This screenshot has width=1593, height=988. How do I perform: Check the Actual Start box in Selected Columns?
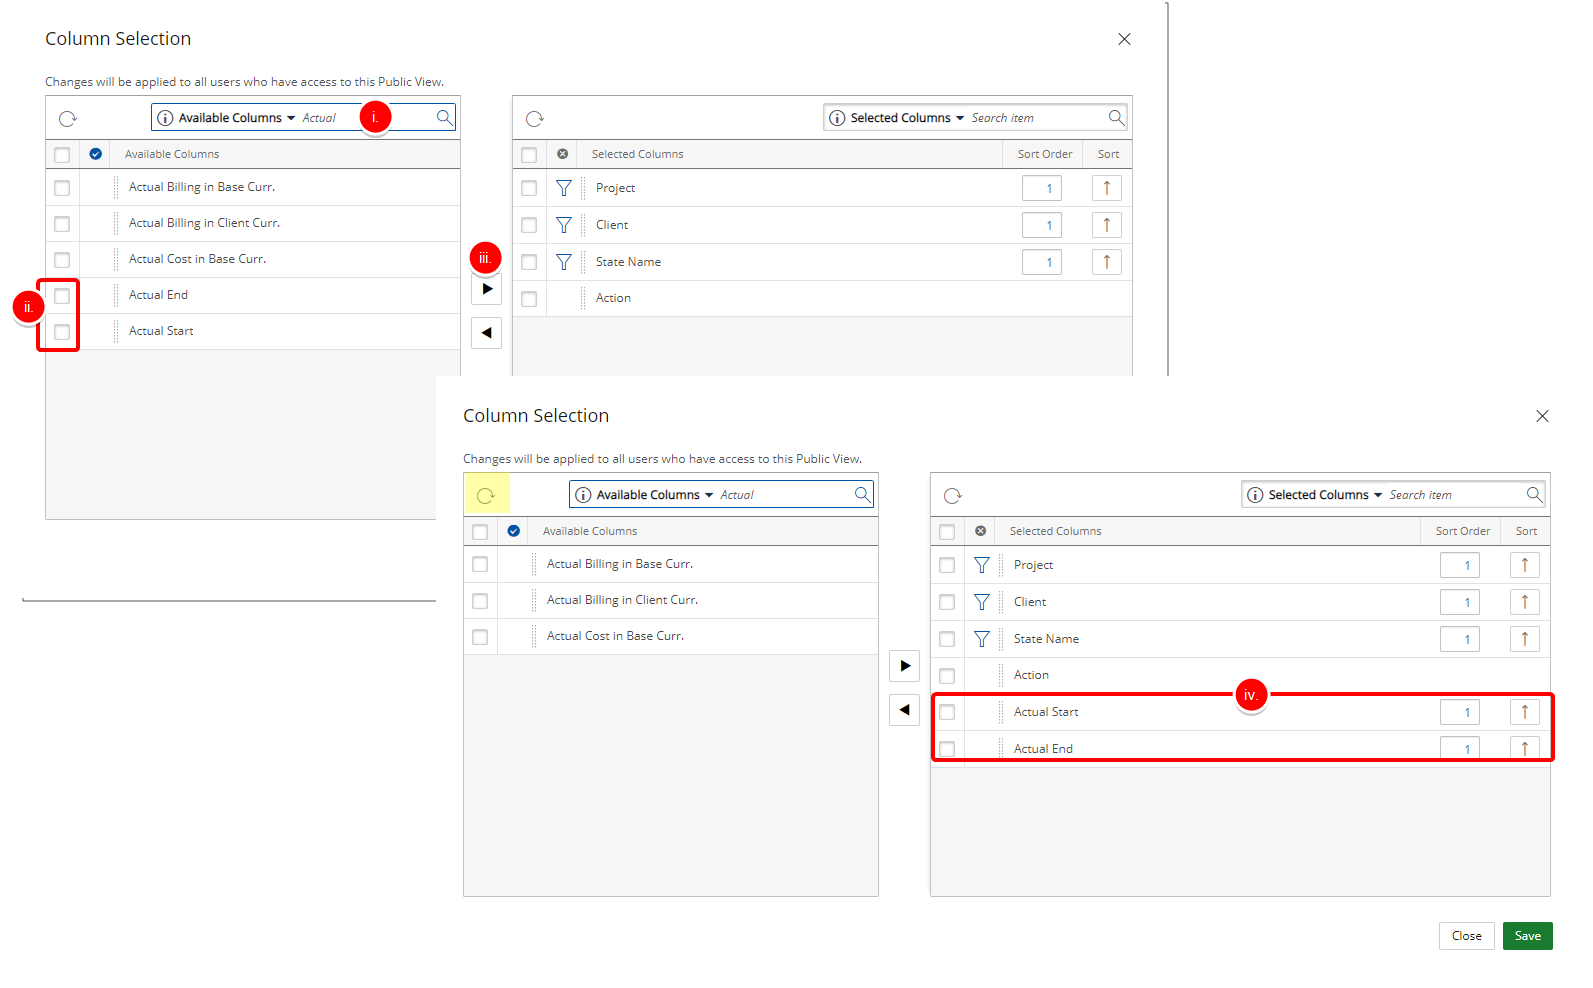pyautogui.click(x=947, y=712)
